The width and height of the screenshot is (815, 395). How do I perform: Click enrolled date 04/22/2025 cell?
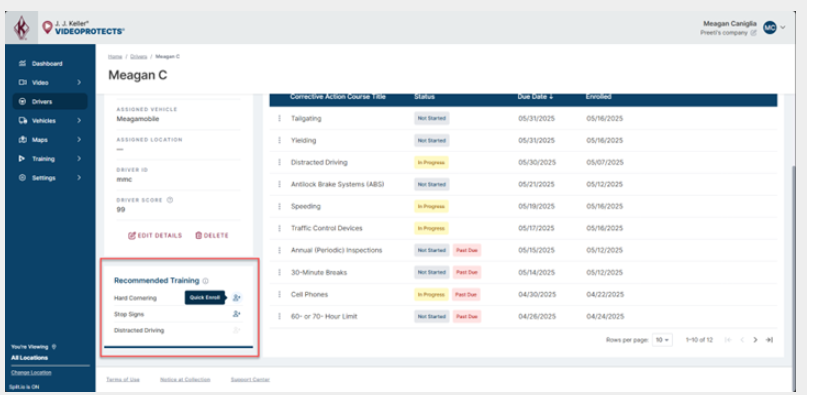605,294
